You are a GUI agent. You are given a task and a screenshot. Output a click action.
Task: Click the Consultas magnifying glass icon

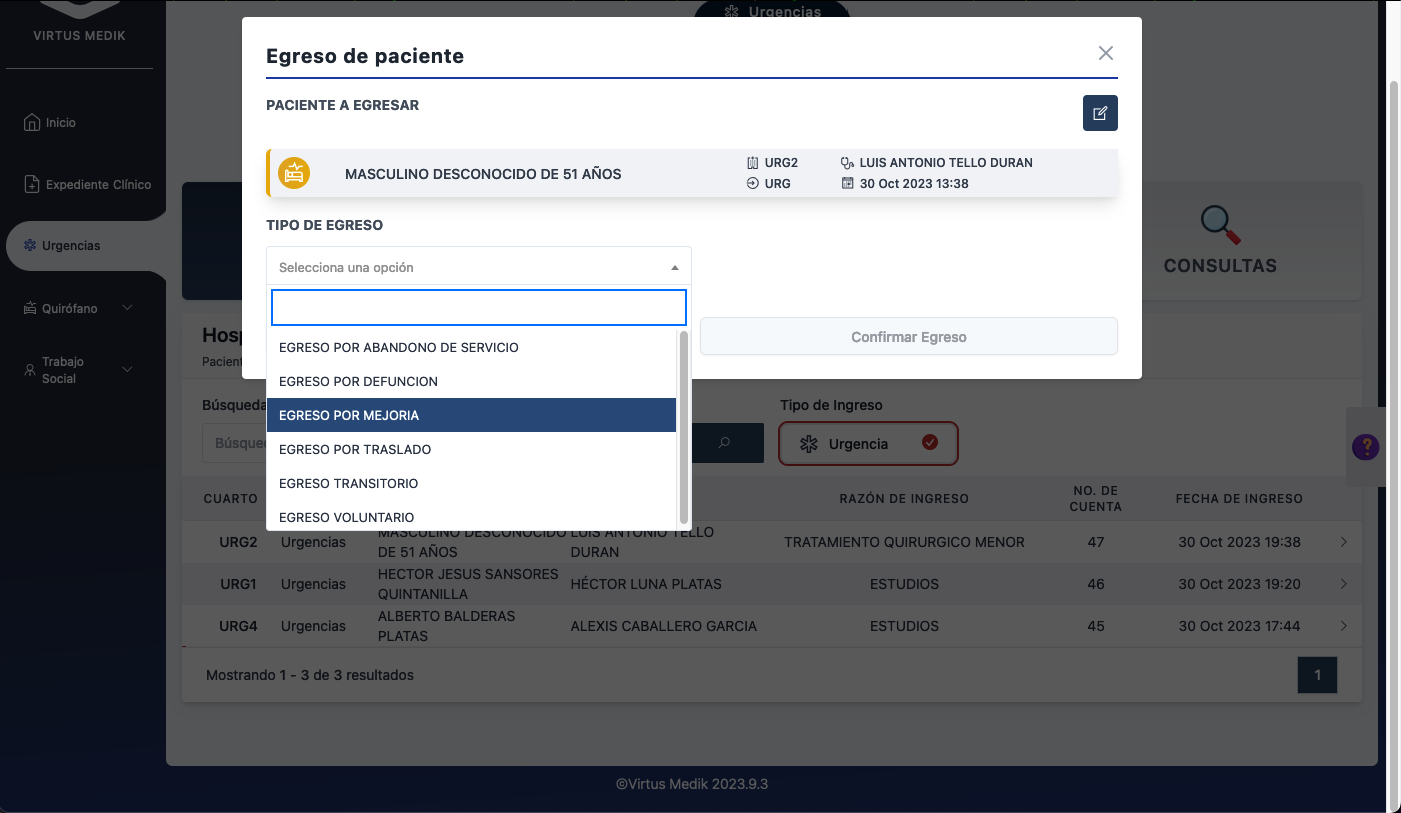click(1220, 225)
